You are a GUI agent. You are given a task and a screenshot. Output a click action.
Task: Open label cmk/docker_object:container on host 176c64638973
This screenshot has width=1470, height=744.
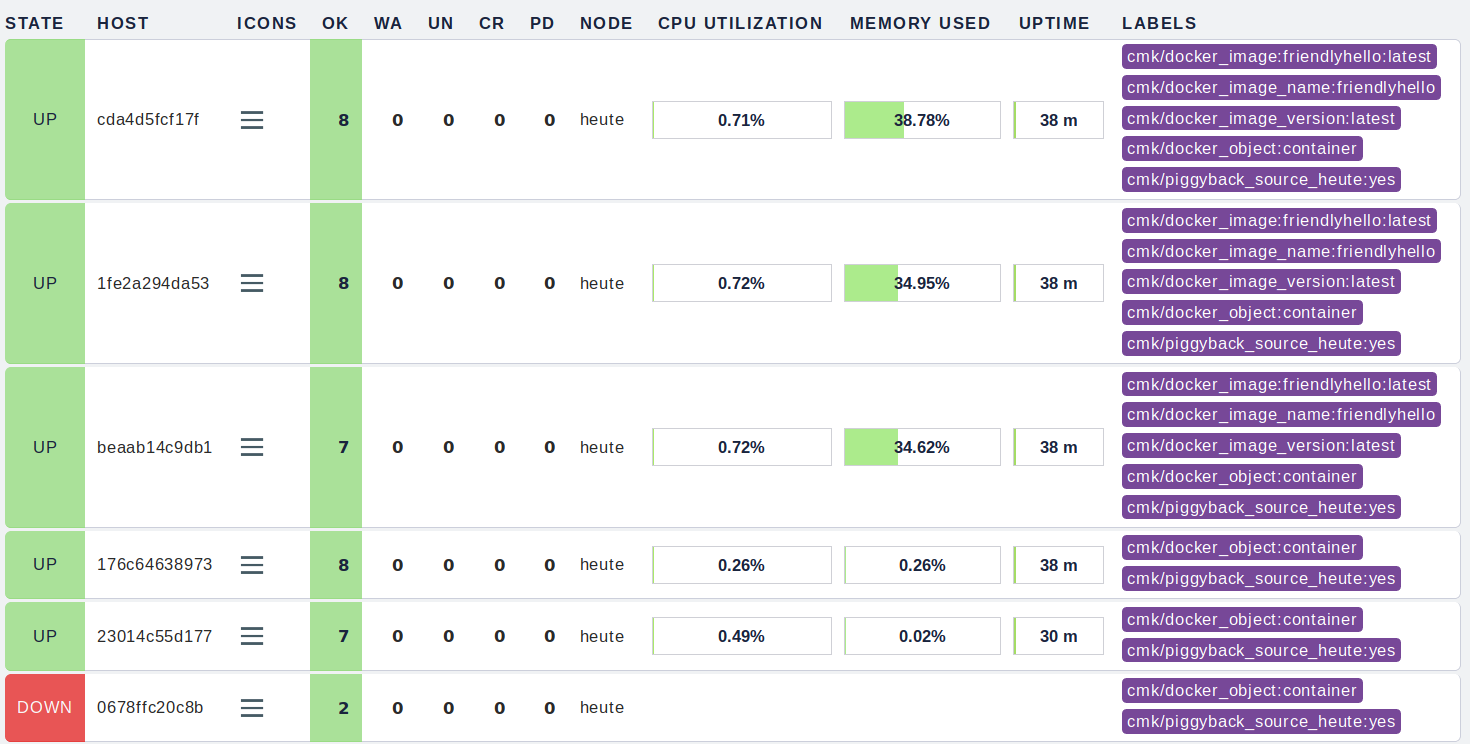pyautogui.click(x=1242, y=547)
